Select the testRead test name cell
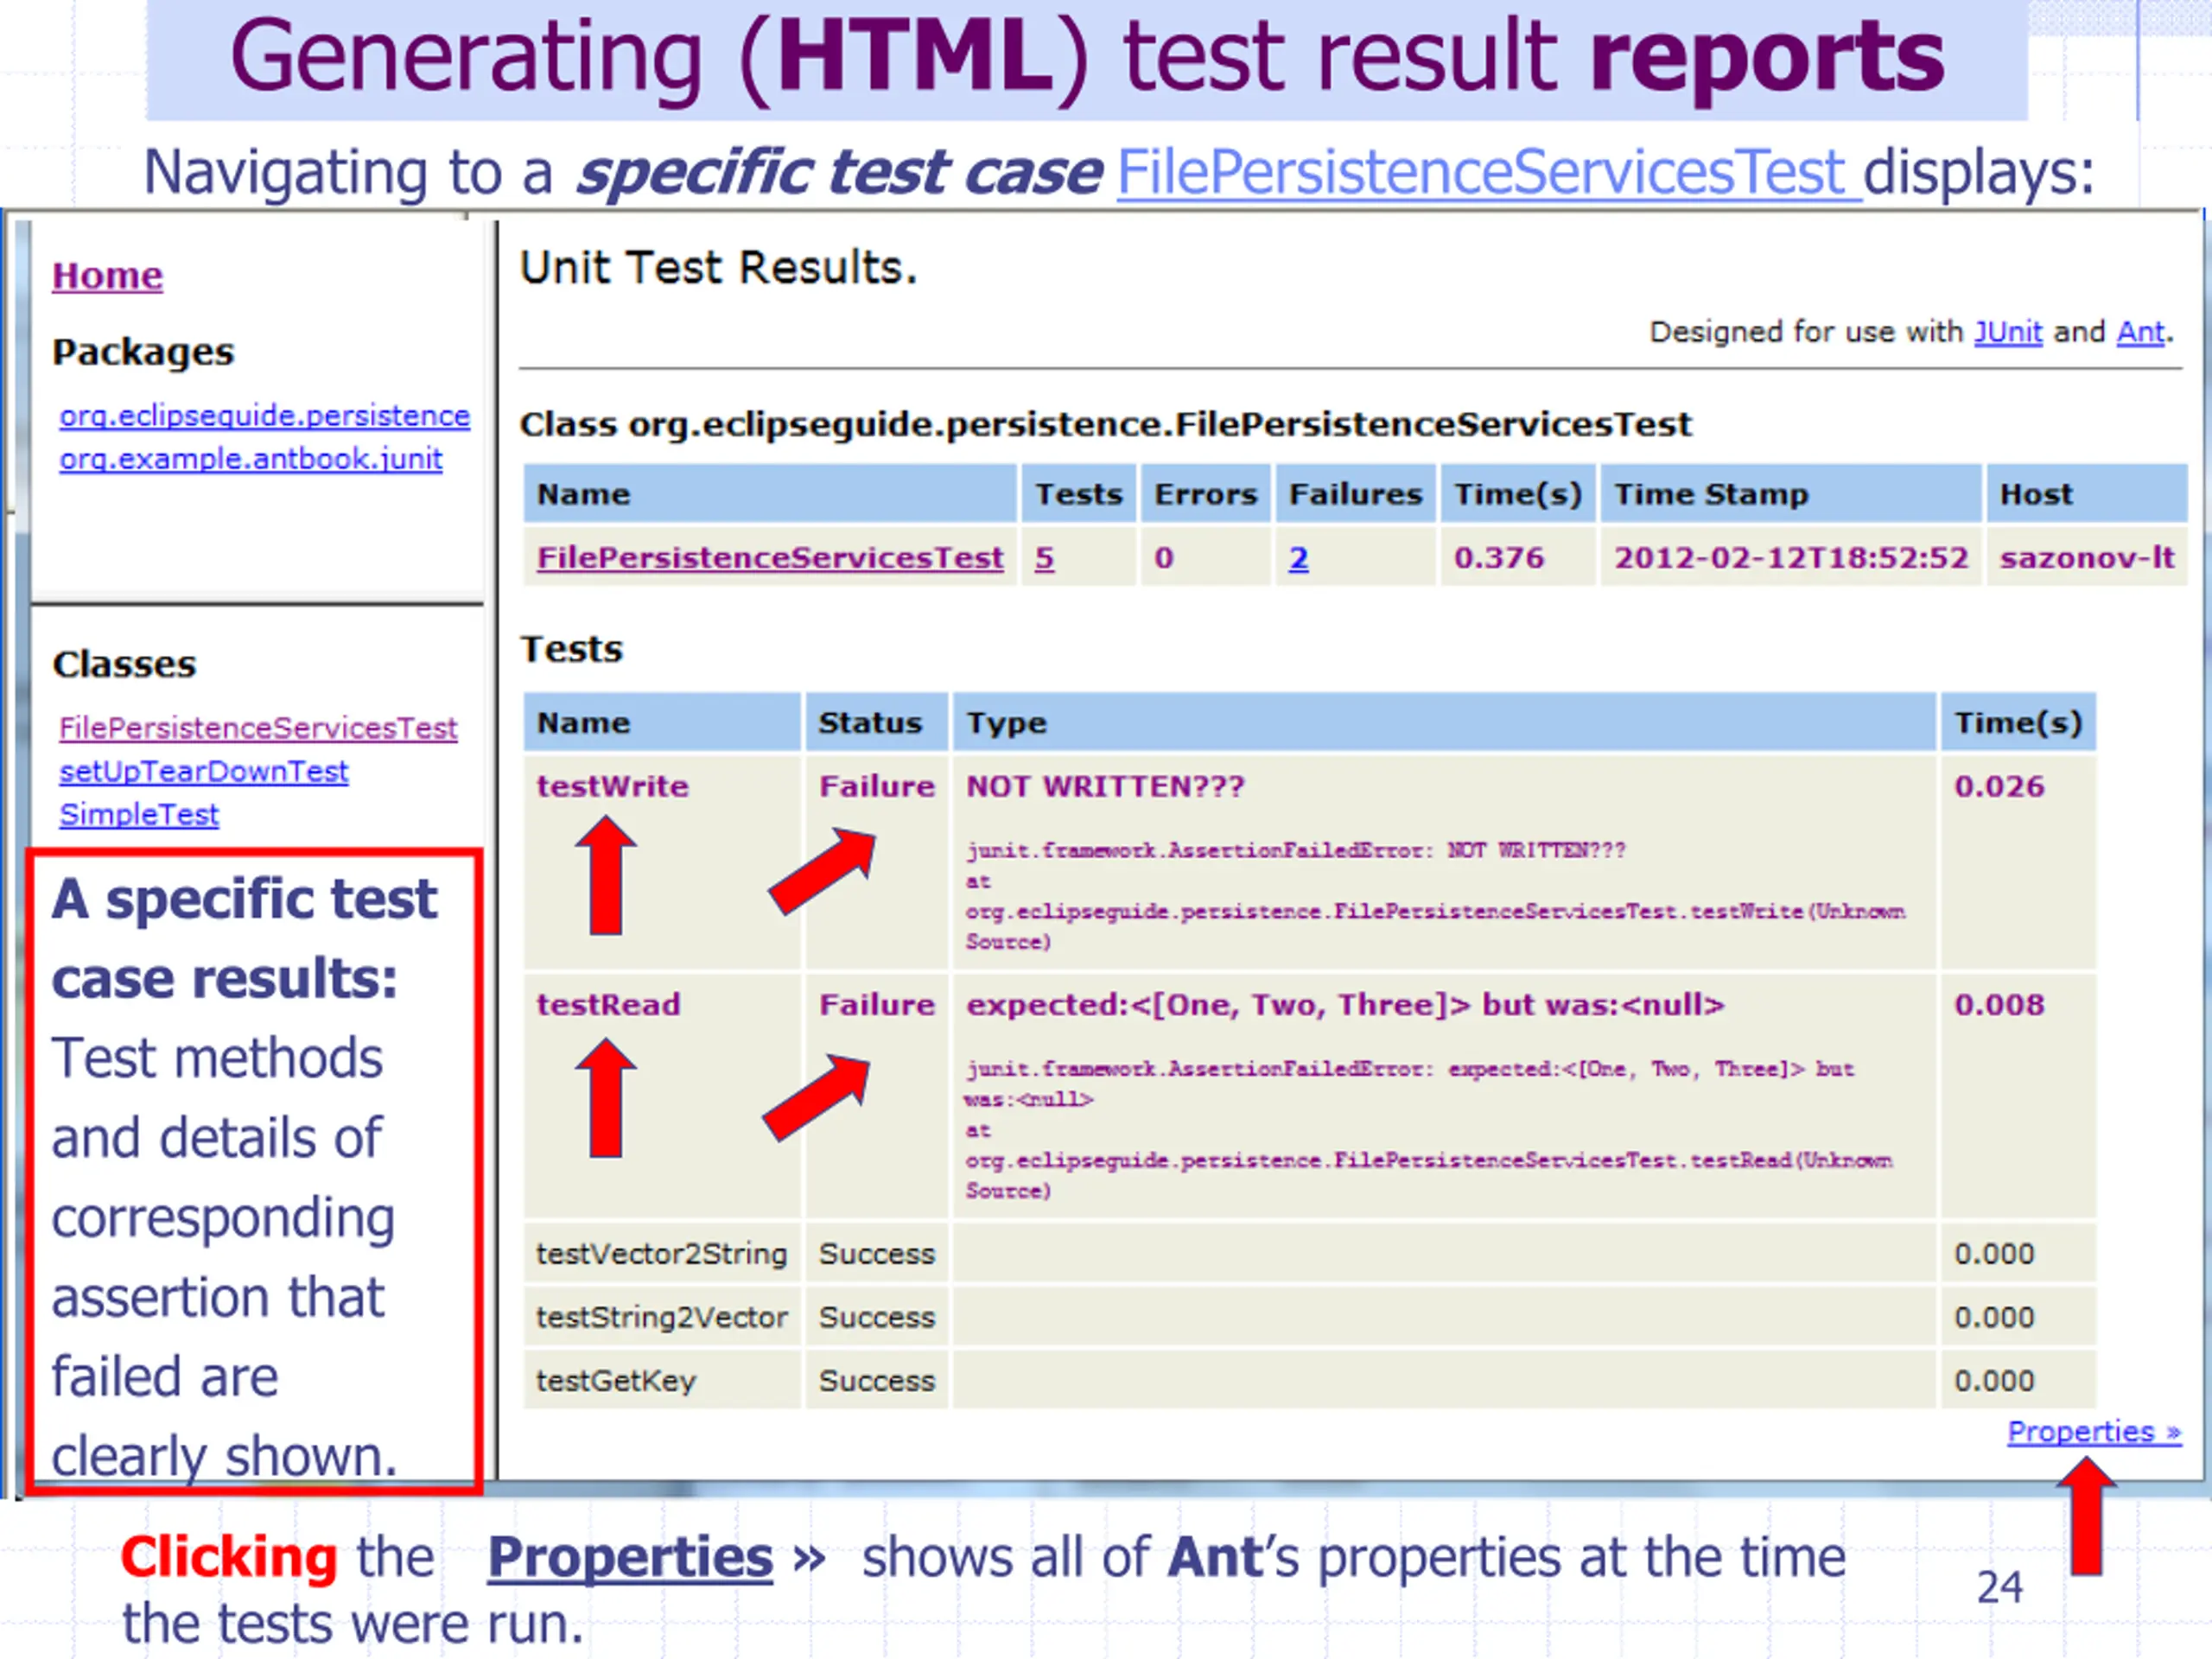Viewport: 2212px width, 1659px height. [608, 1004]
